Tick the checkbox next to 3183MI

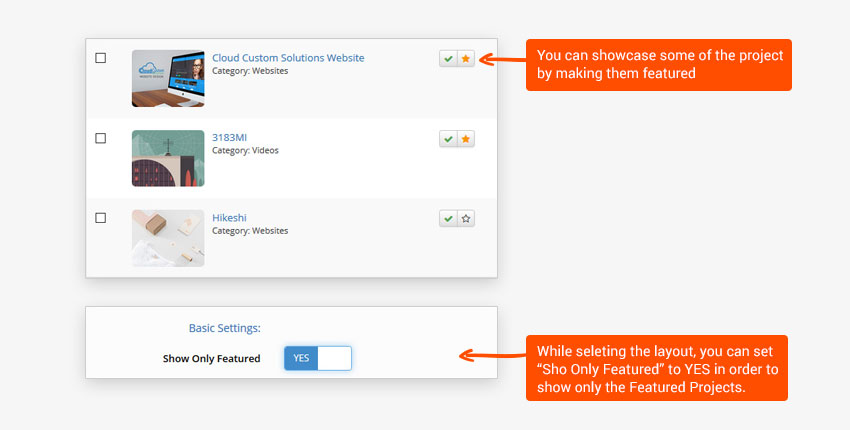[100, 138]
